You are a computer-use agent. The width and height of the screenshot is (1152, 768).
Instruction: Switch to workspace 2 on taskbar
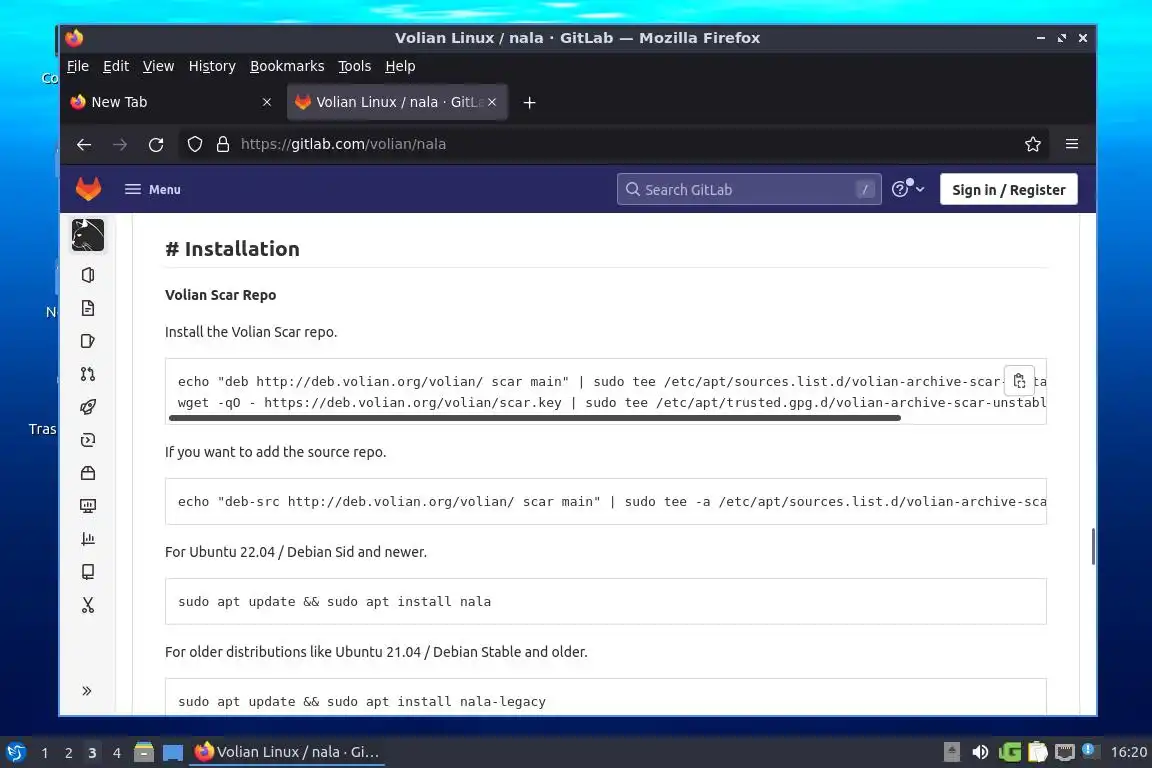click(68, 753)
